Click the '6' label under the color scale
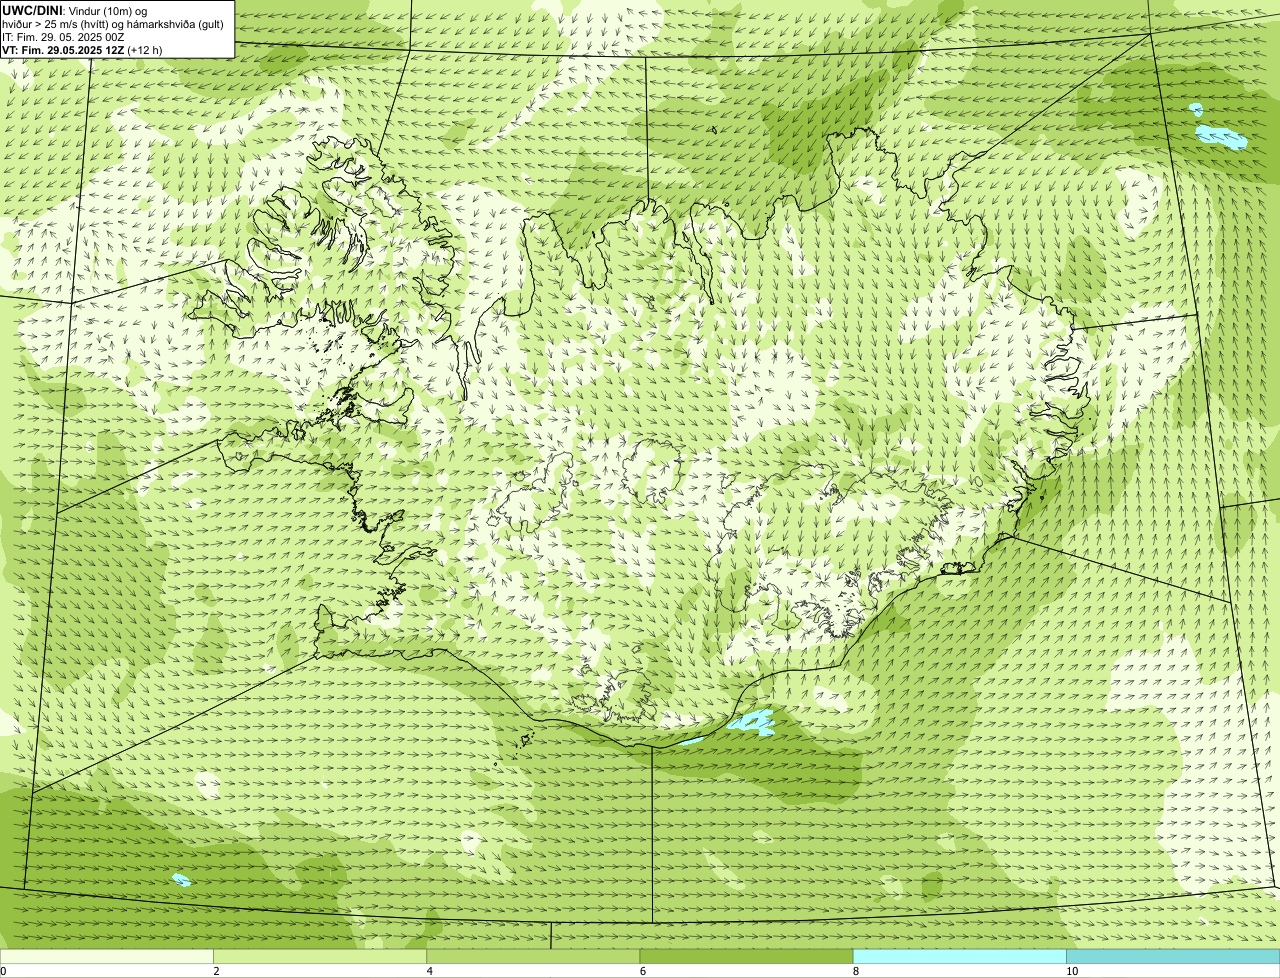The height and width of the screenshot is (978, 1280). click(x=642, y=971)
